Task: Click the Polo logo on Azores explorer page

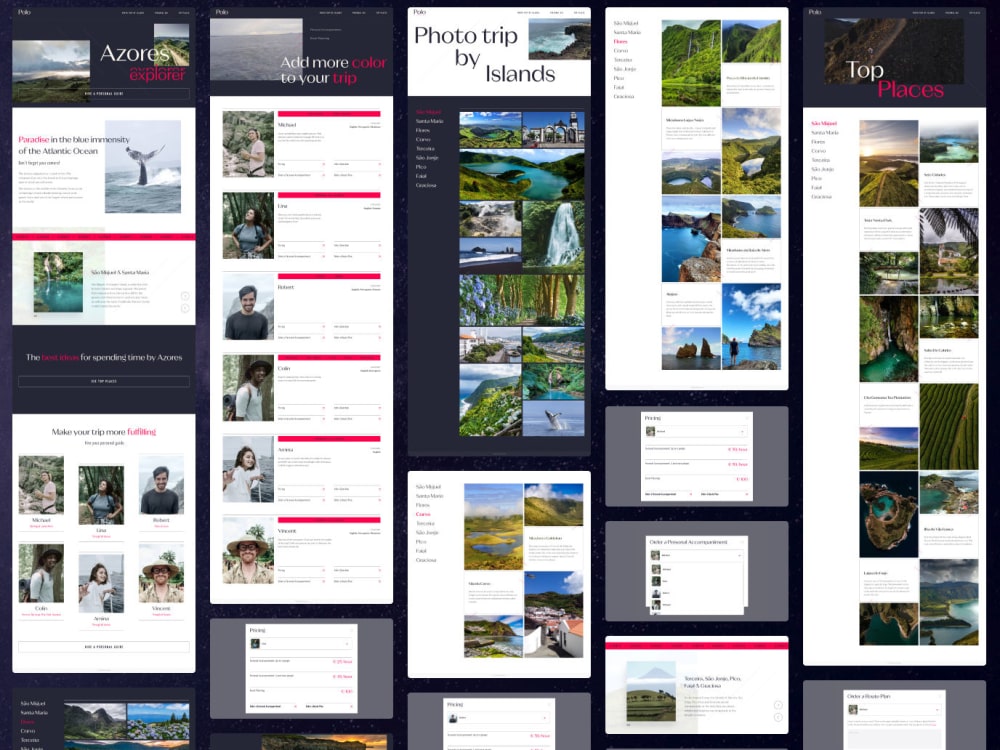Action: coord(24,12)
